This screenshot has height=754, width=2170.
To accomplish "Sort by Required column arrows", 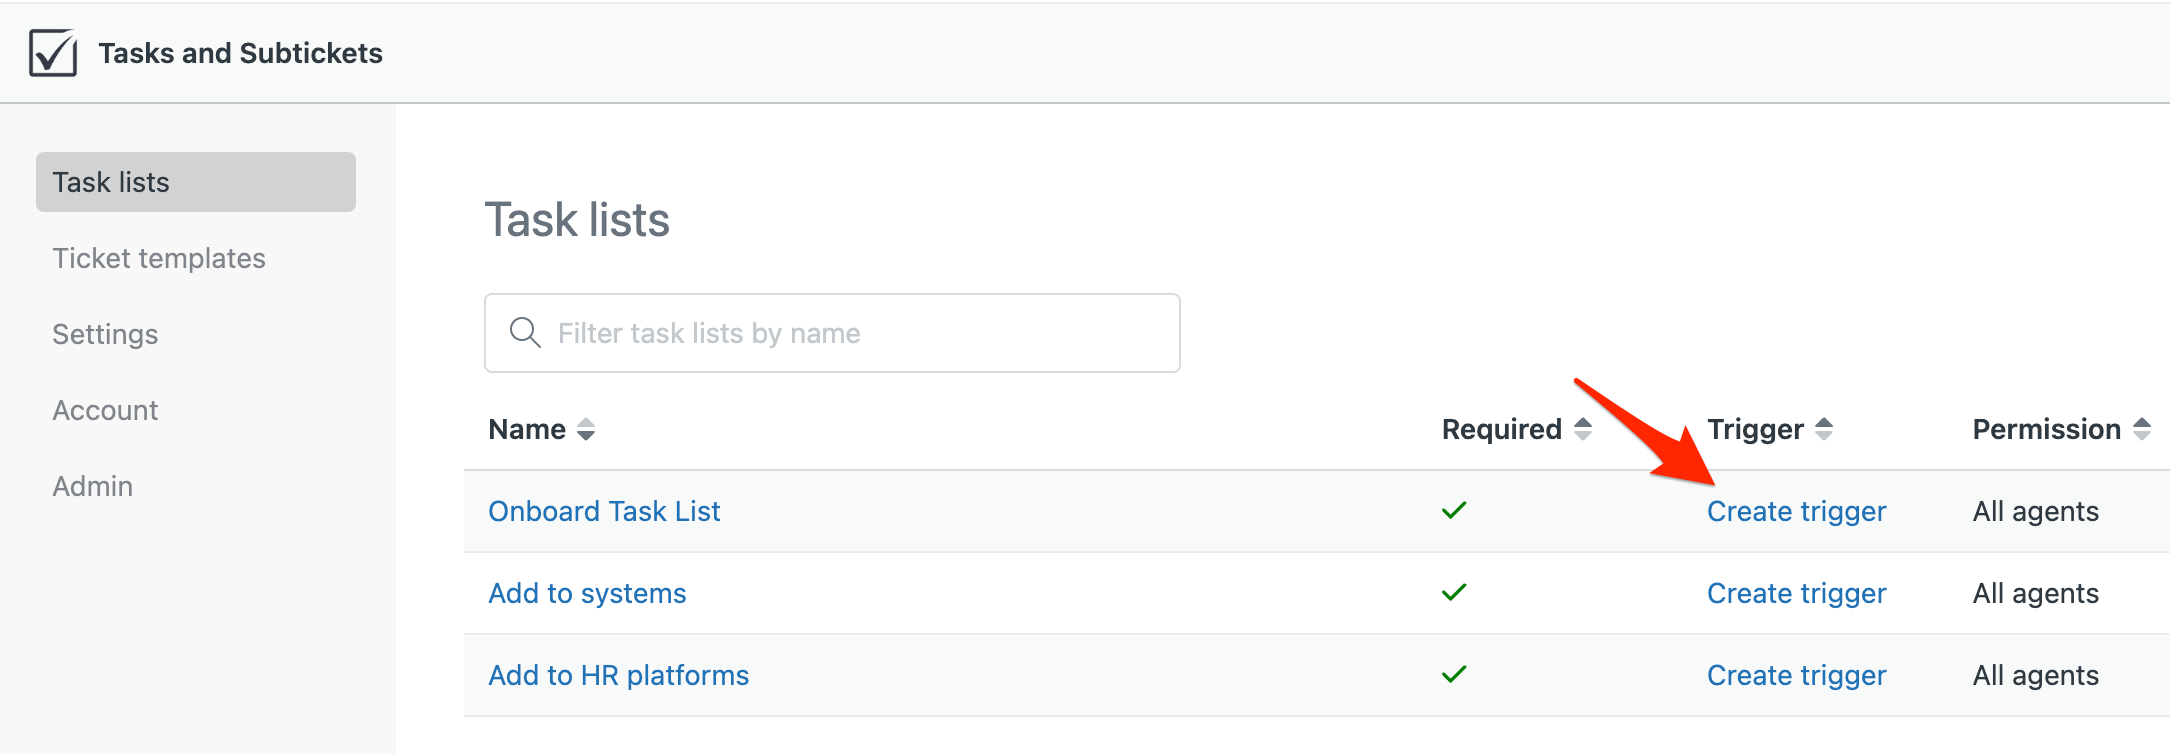I will pyautogui.click(x=1583, y=429).
